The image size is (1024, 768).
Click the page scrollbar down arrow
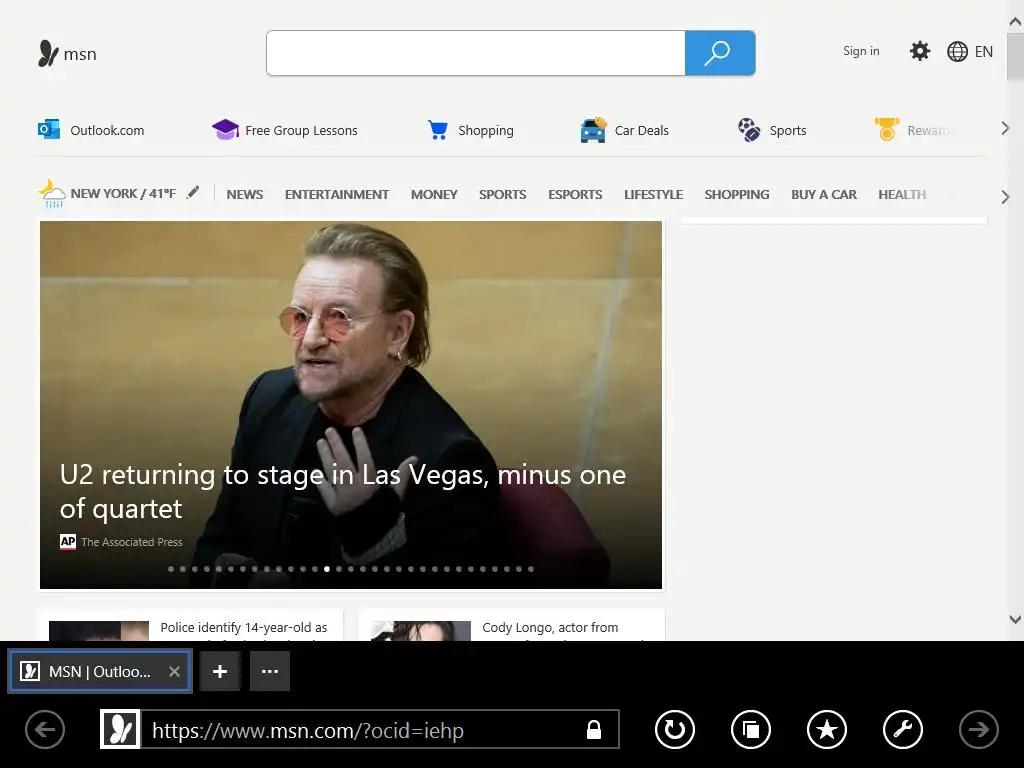click(1015, 619)
